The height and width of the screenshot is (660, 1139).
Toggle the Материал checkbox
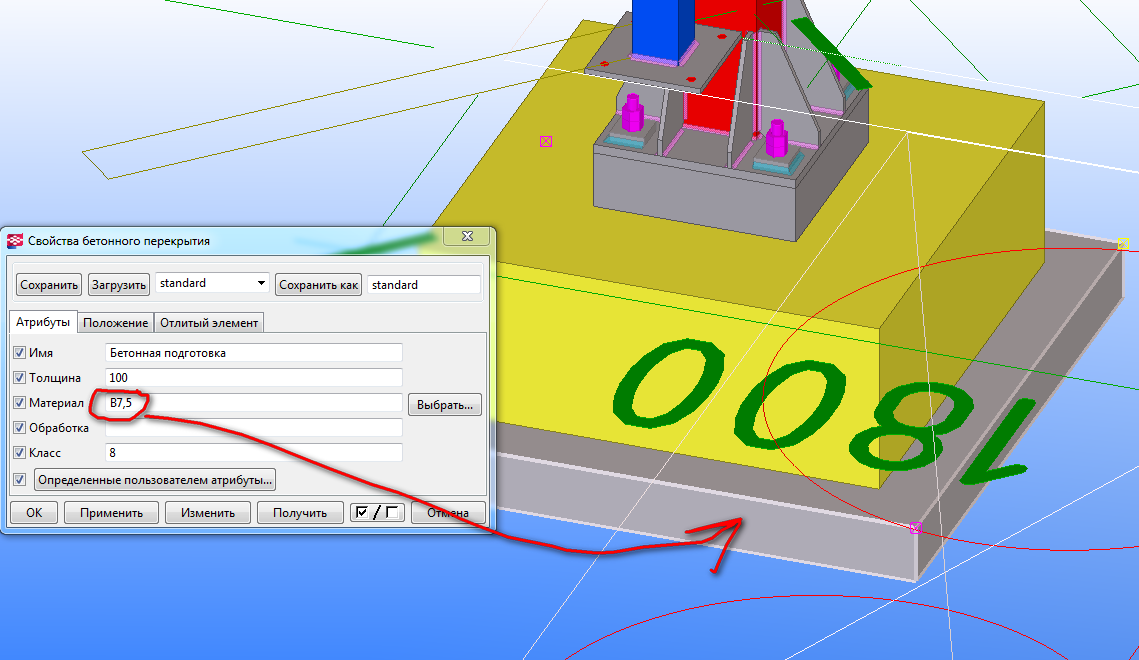point(19,403)
